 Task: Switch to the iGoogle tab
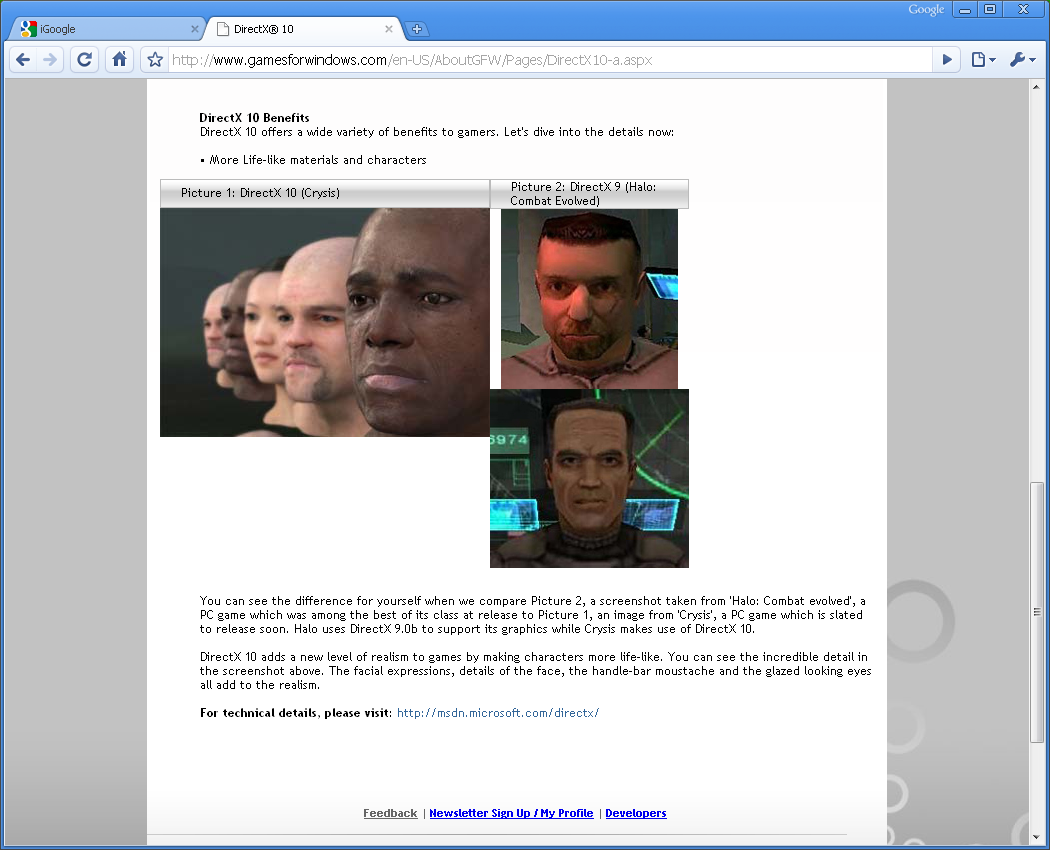[107, 29]
